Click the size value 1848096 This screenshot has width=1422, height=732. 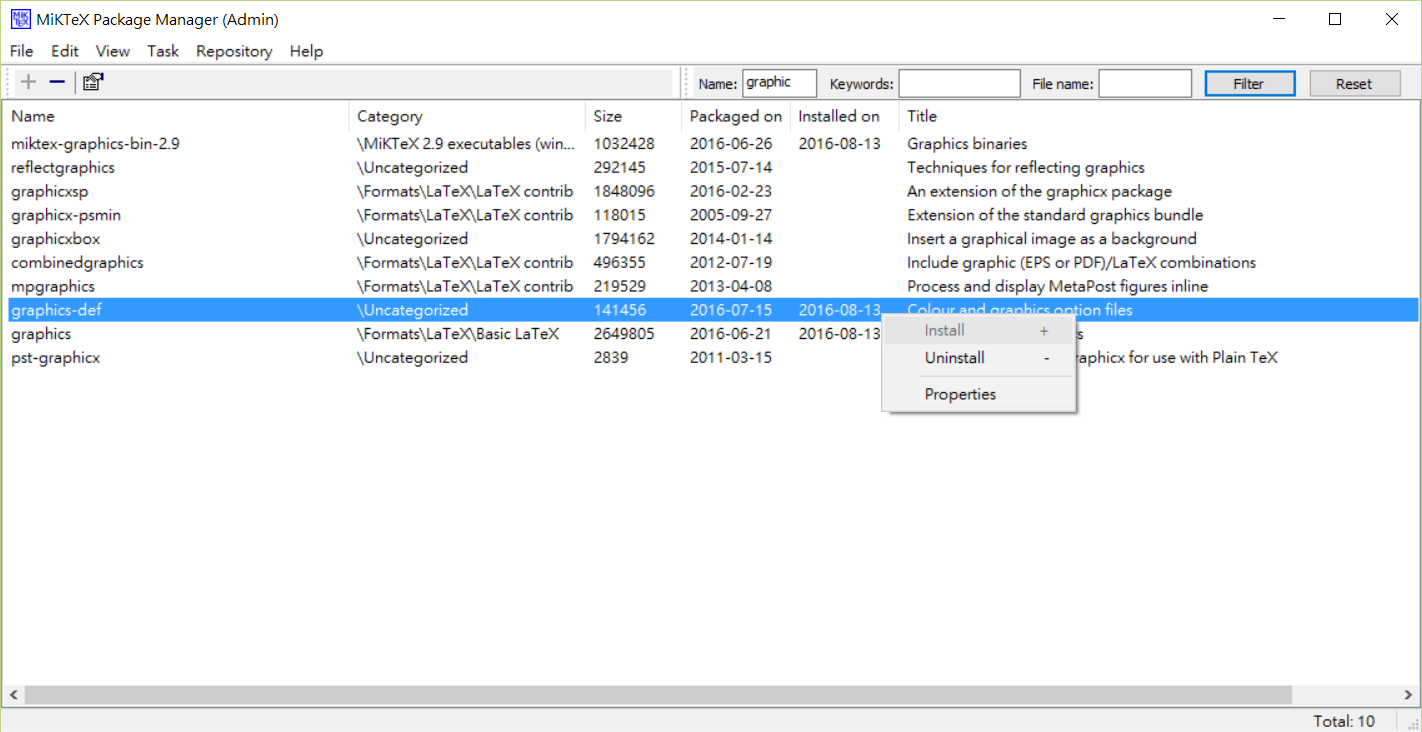point(624,192)
